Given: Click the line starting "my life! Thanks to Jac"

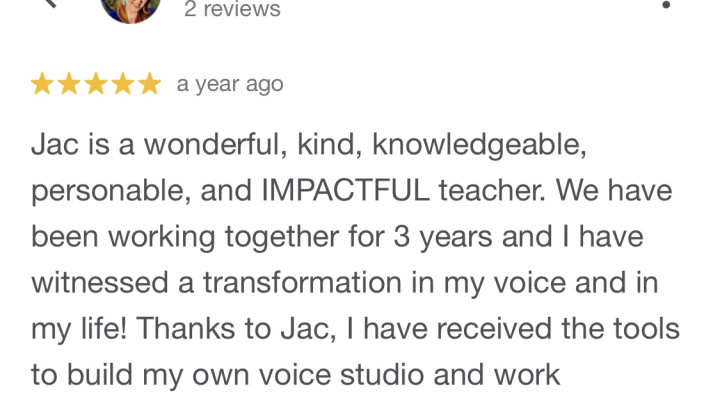Looking at the screenshot, I should (356, 329).
